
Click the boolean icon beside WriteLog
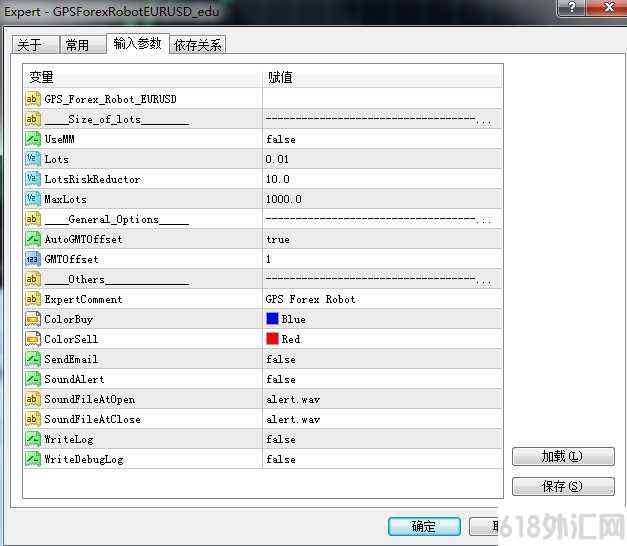pos(32,439)
